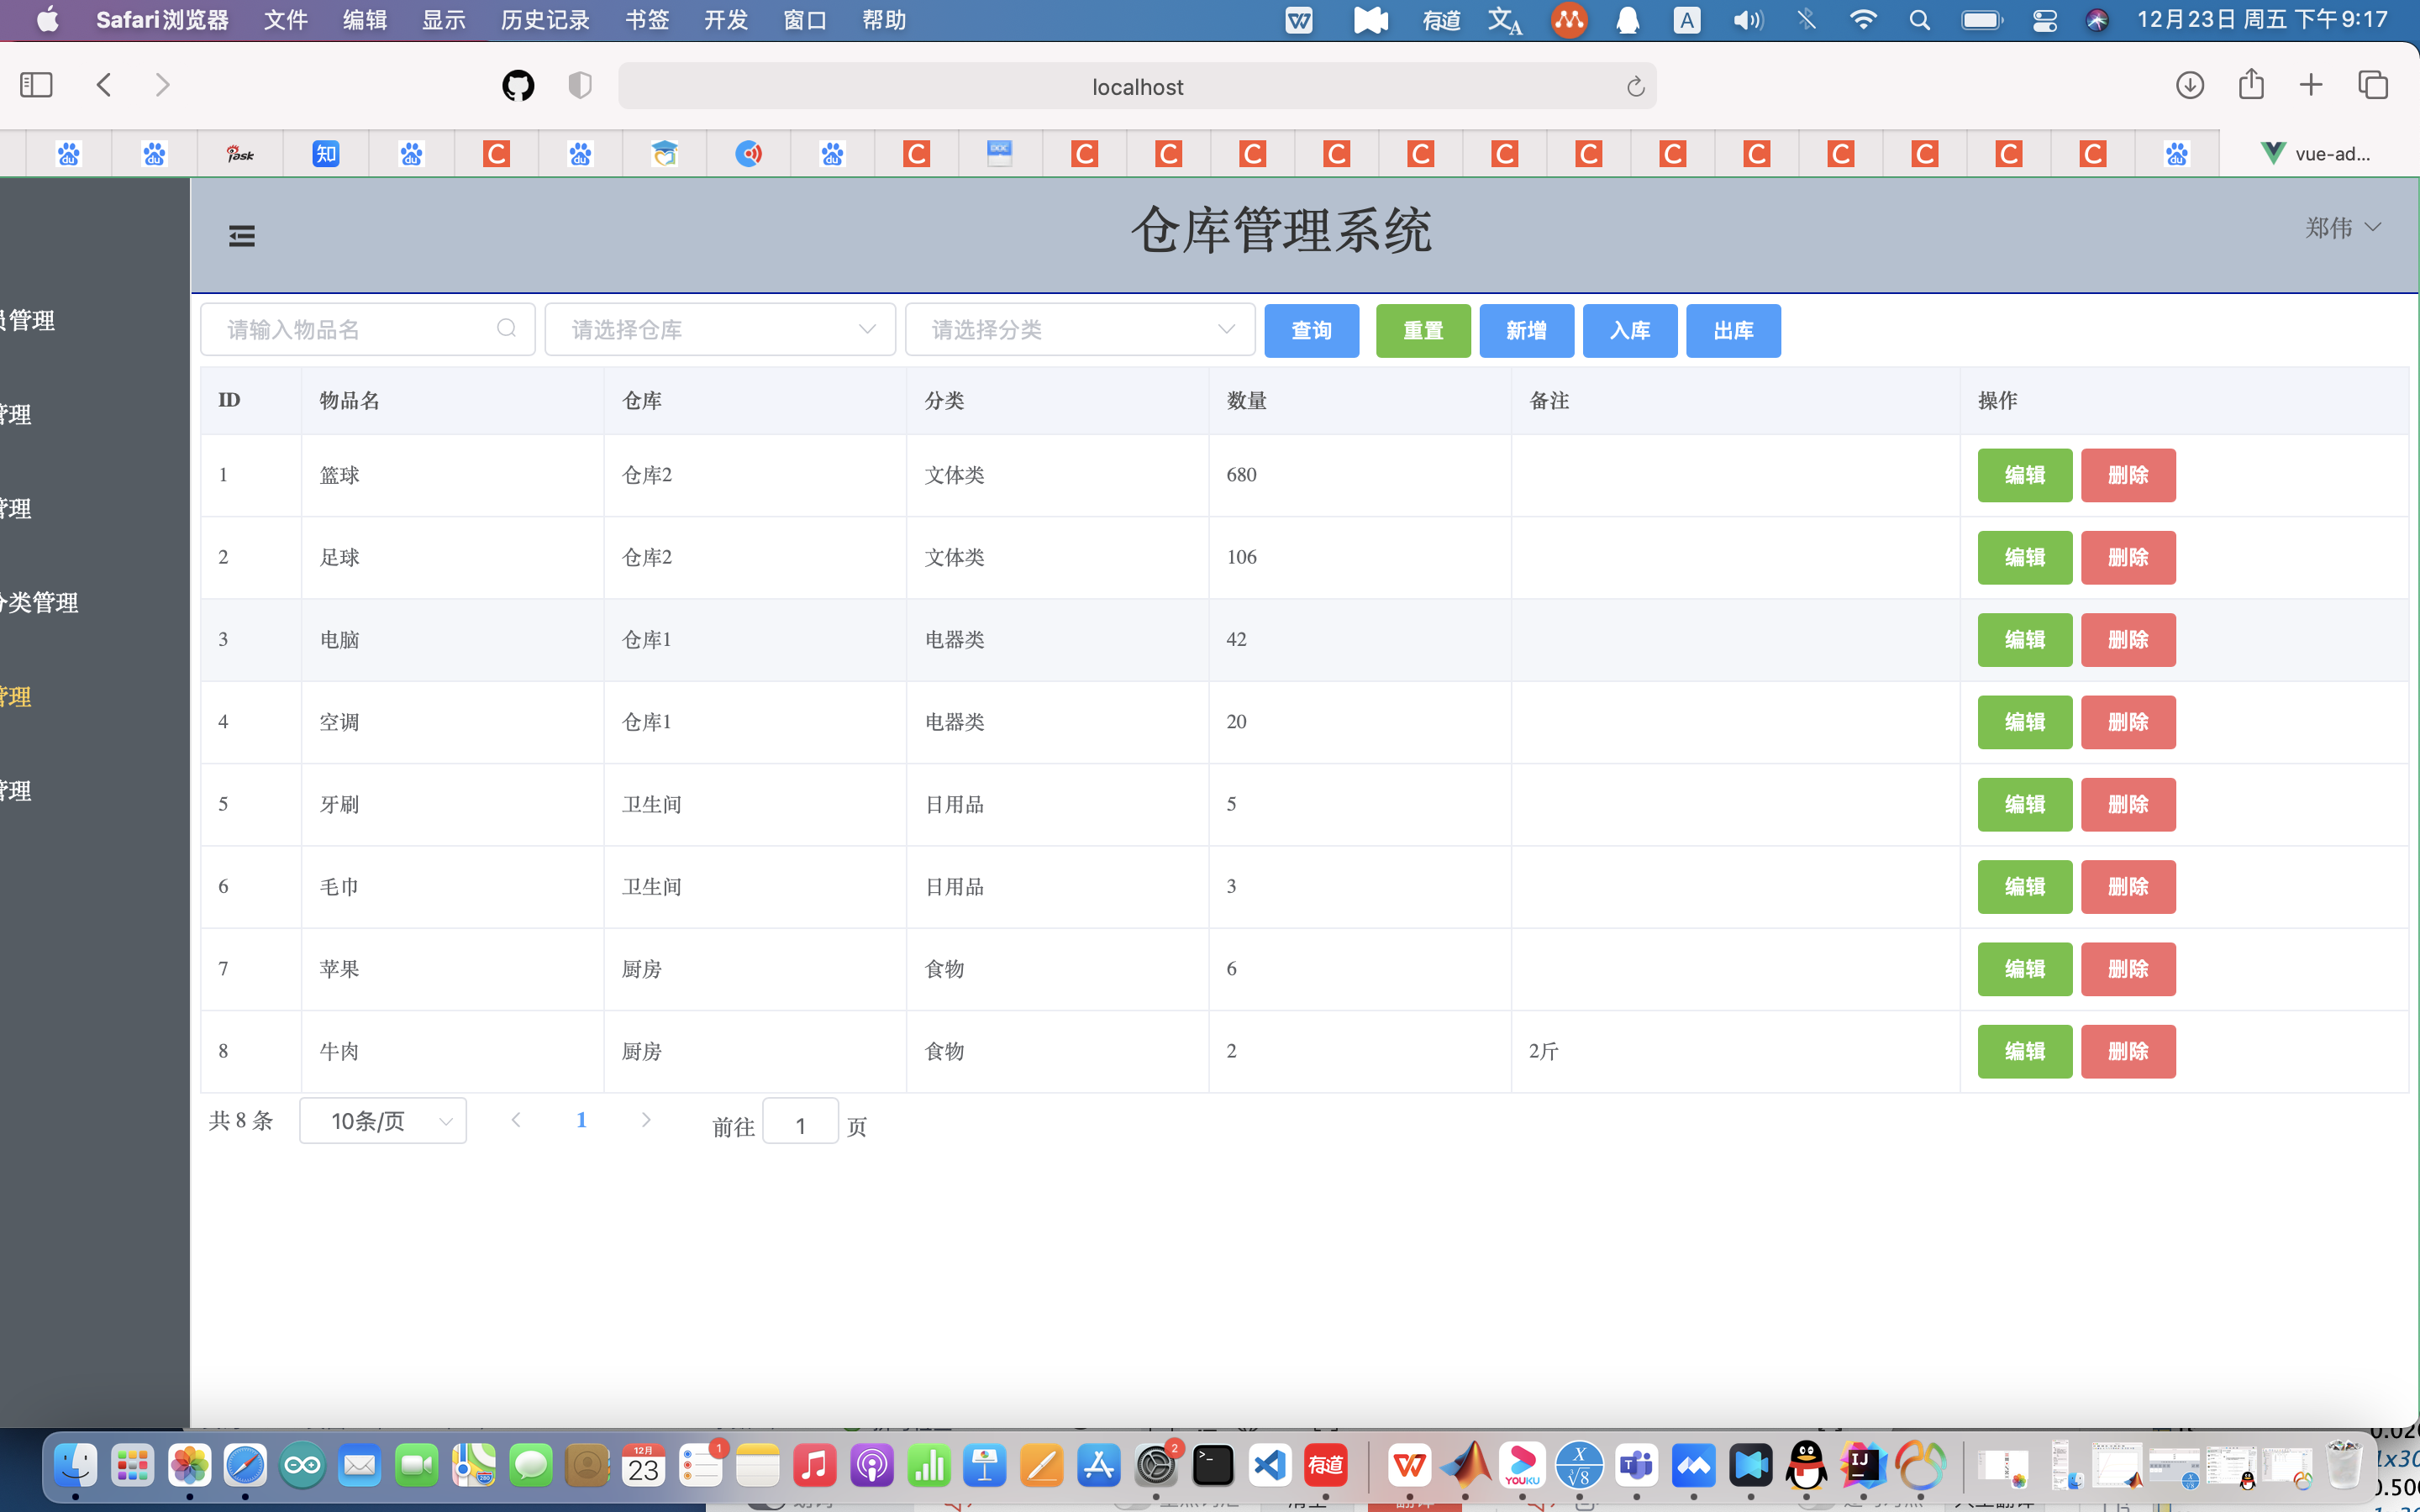Edit the 电脑 row
The image size is (2420, 1512).
tap(2025, 640)
